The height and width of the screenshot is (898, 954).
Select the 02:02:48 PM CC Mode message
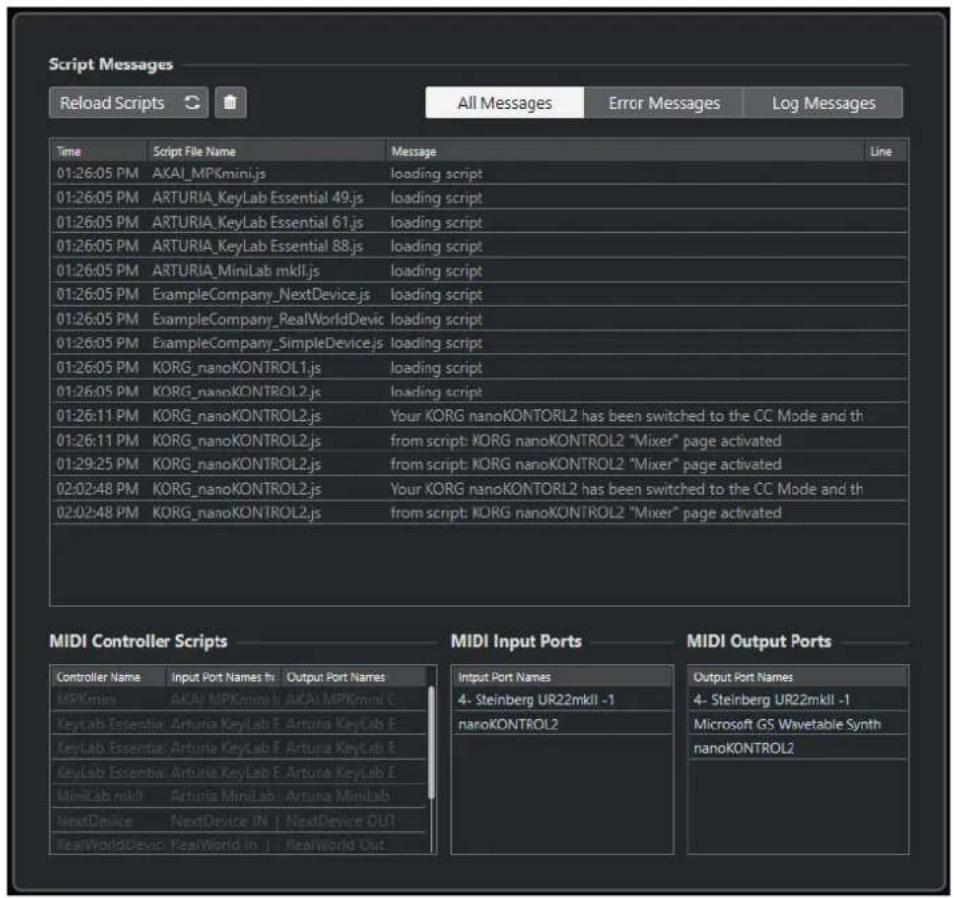click(x=479, y=489)
